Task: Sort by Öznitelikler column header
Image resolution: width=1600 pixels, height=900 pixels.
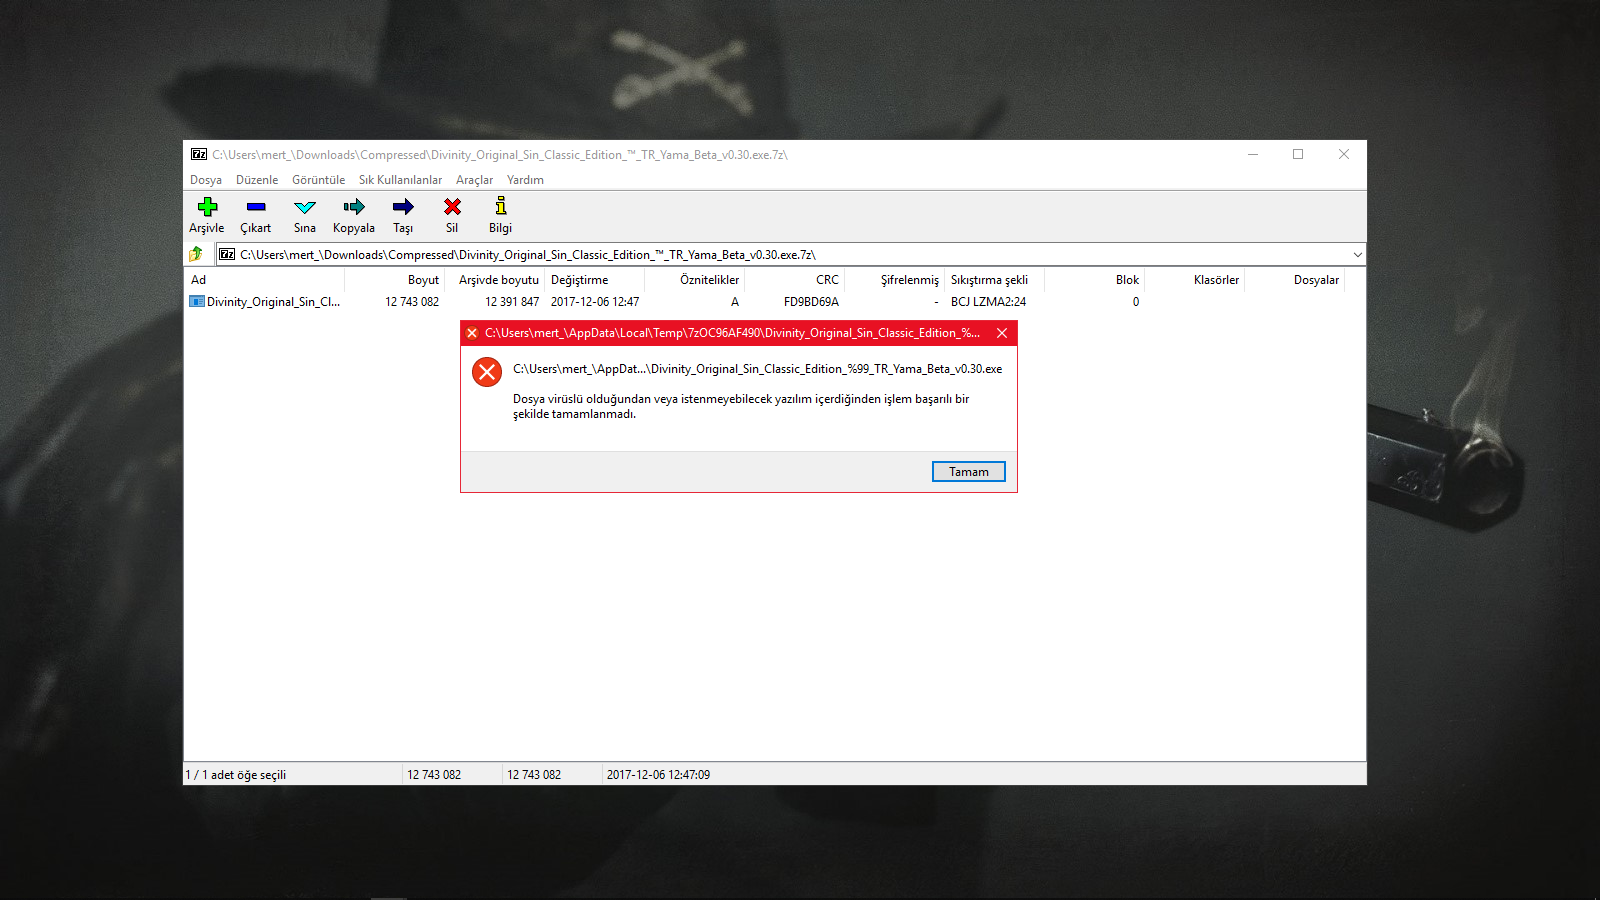Action: point(694,280)
